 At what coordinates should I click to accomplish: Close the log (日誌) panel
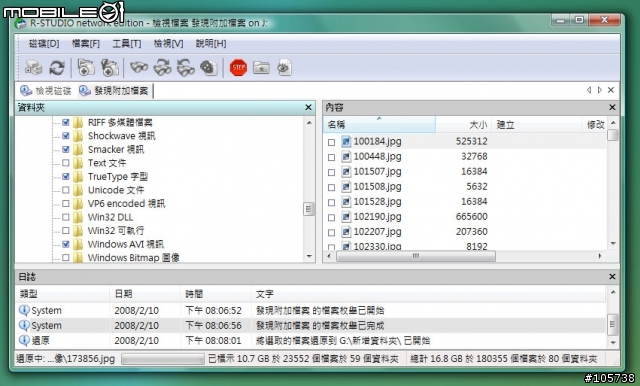point(612,277)
